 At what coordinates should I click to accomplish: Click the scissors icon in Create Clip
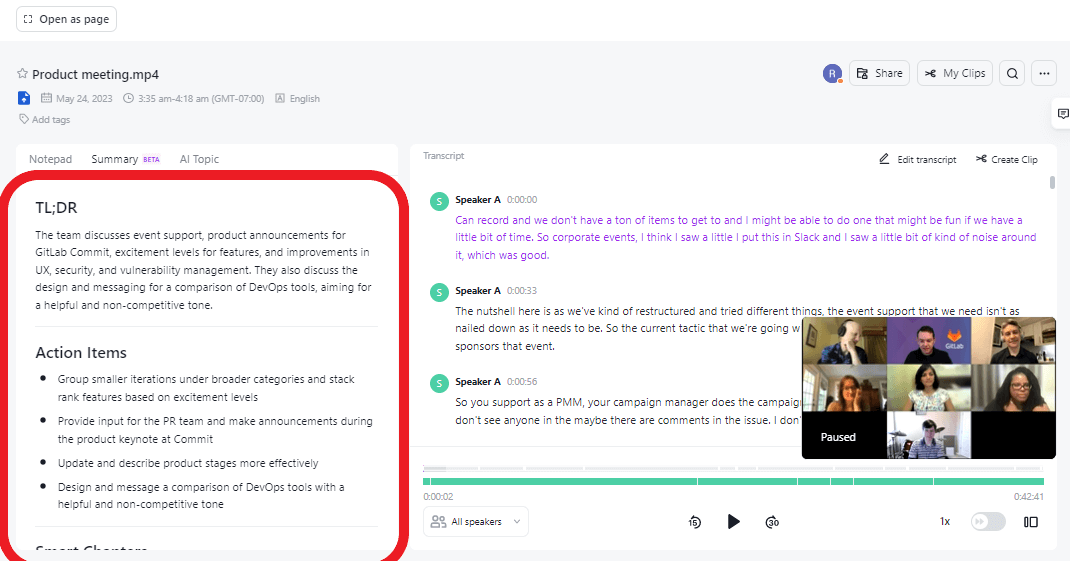[981, 158]
